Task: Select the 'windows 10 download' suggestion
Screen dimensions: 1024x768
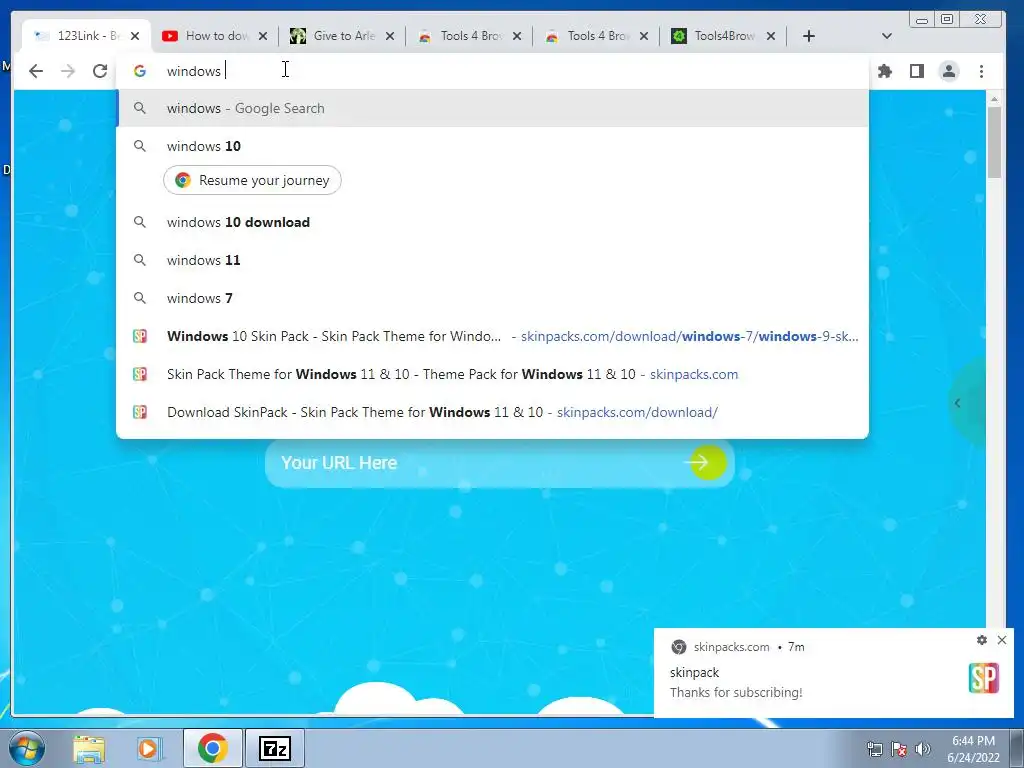Action: (492, 222)
